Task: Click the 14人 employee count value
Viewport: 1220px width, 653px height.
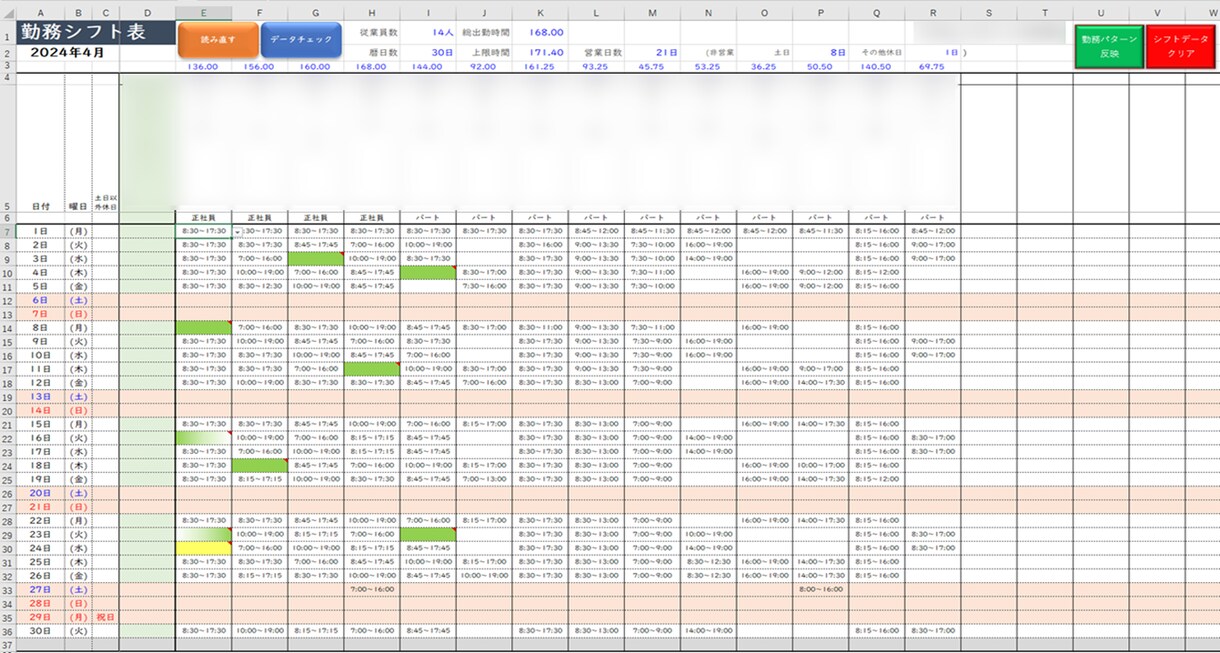Action: pyautogui.click(x=443, y=32)
